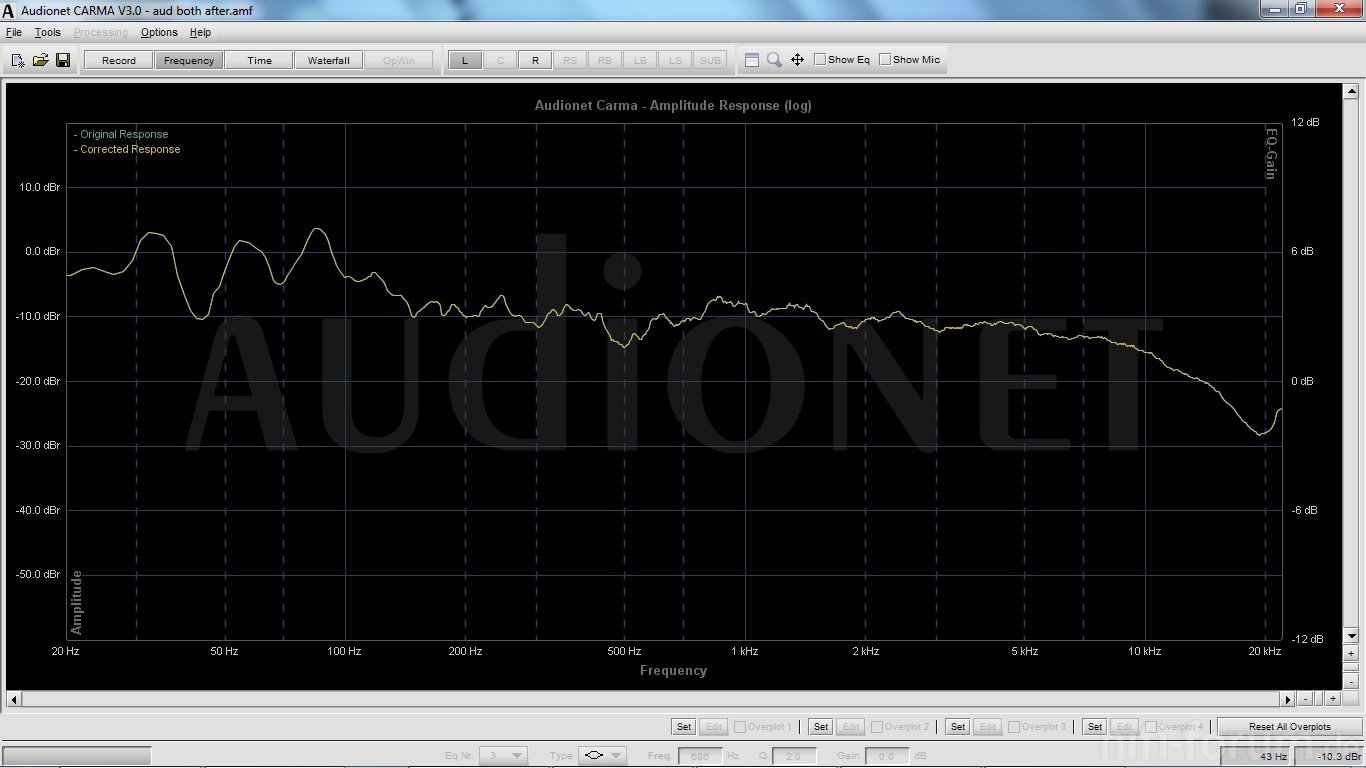
Task: Select the RB channel button
Action: [605, 60]
